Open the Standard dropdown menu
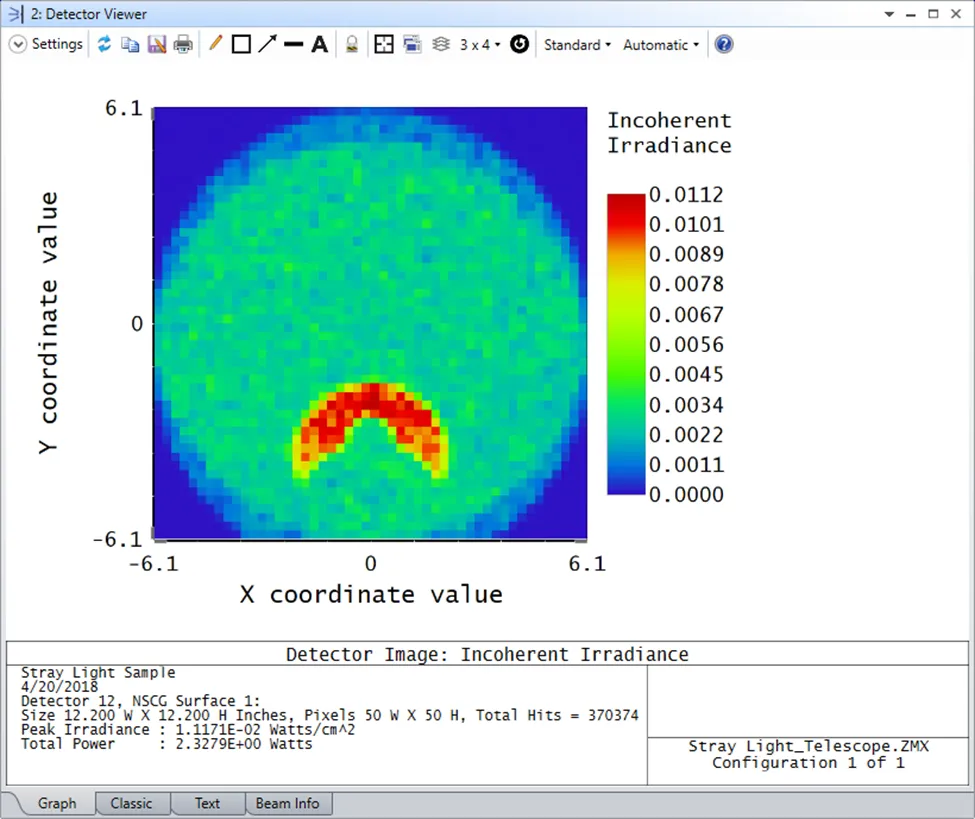975x819 pixels. click(x=577, y=45)
